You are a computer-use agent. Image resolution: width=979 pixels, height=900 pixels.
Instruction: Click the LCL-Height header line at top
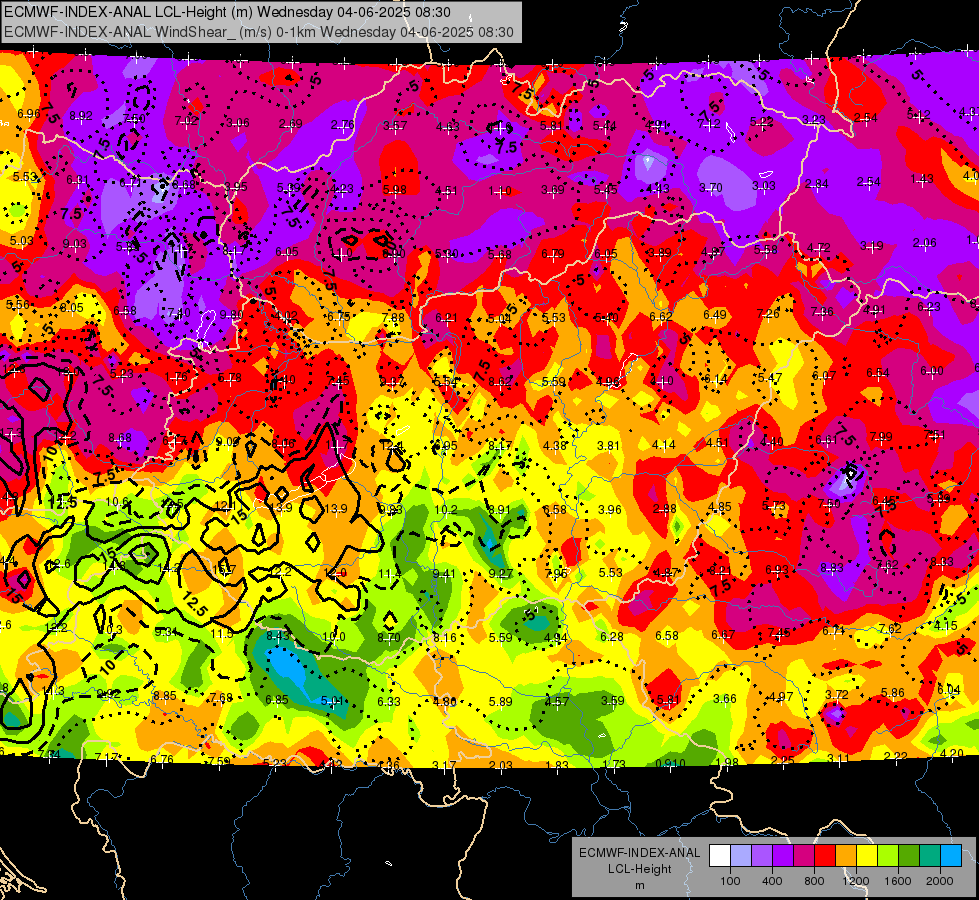pyautogui.click(x=227, y=12)
